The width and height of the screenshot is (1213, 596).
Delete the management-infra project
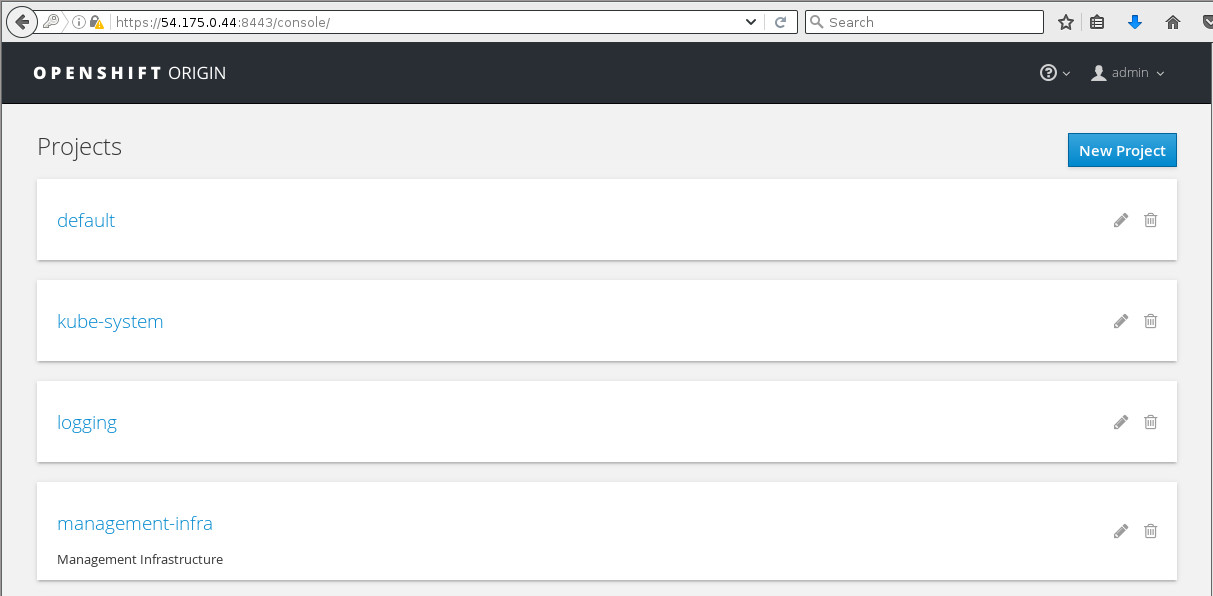pyautogui.click(x=1151, y=531)
